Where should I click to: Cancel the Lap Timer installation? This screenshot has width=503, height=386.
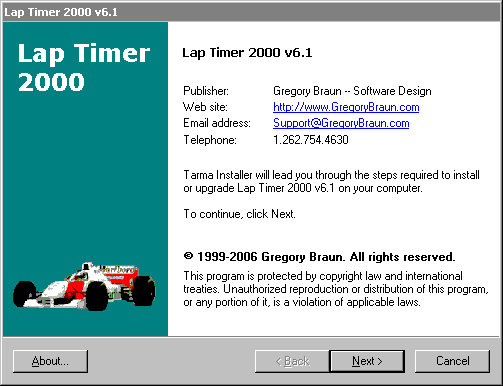click(452, 361)
